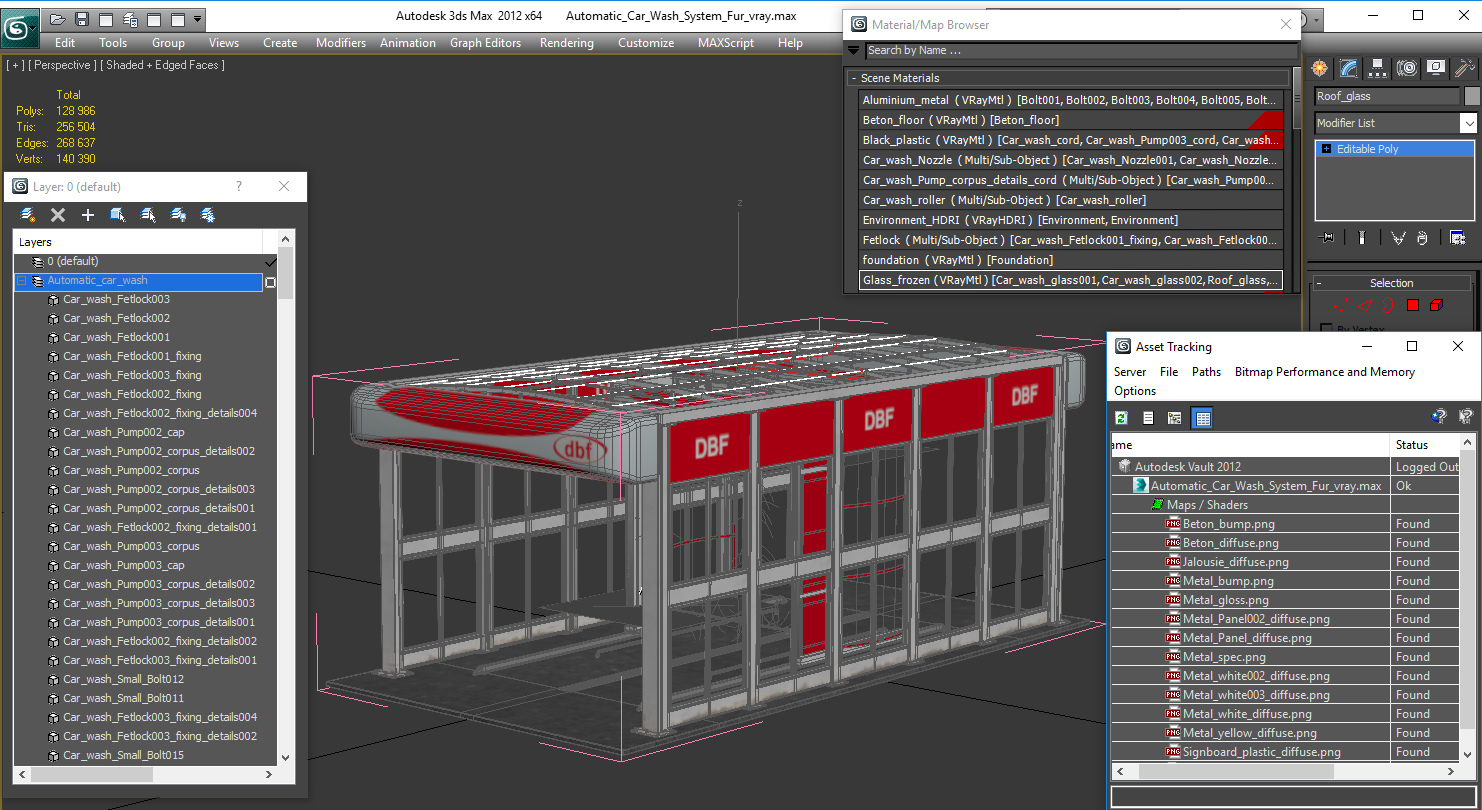The height and width of the screenshot is (810, 1482).
Task: Open the viewport [+] options menu
Action: (15, 65)
